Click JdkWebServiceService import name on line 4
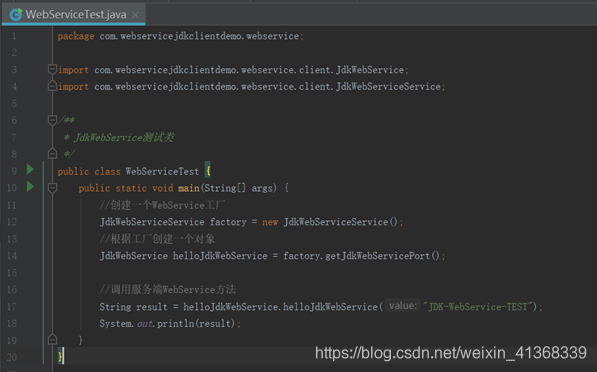This screenshot has width=597, height=372. tap(388, 86)
